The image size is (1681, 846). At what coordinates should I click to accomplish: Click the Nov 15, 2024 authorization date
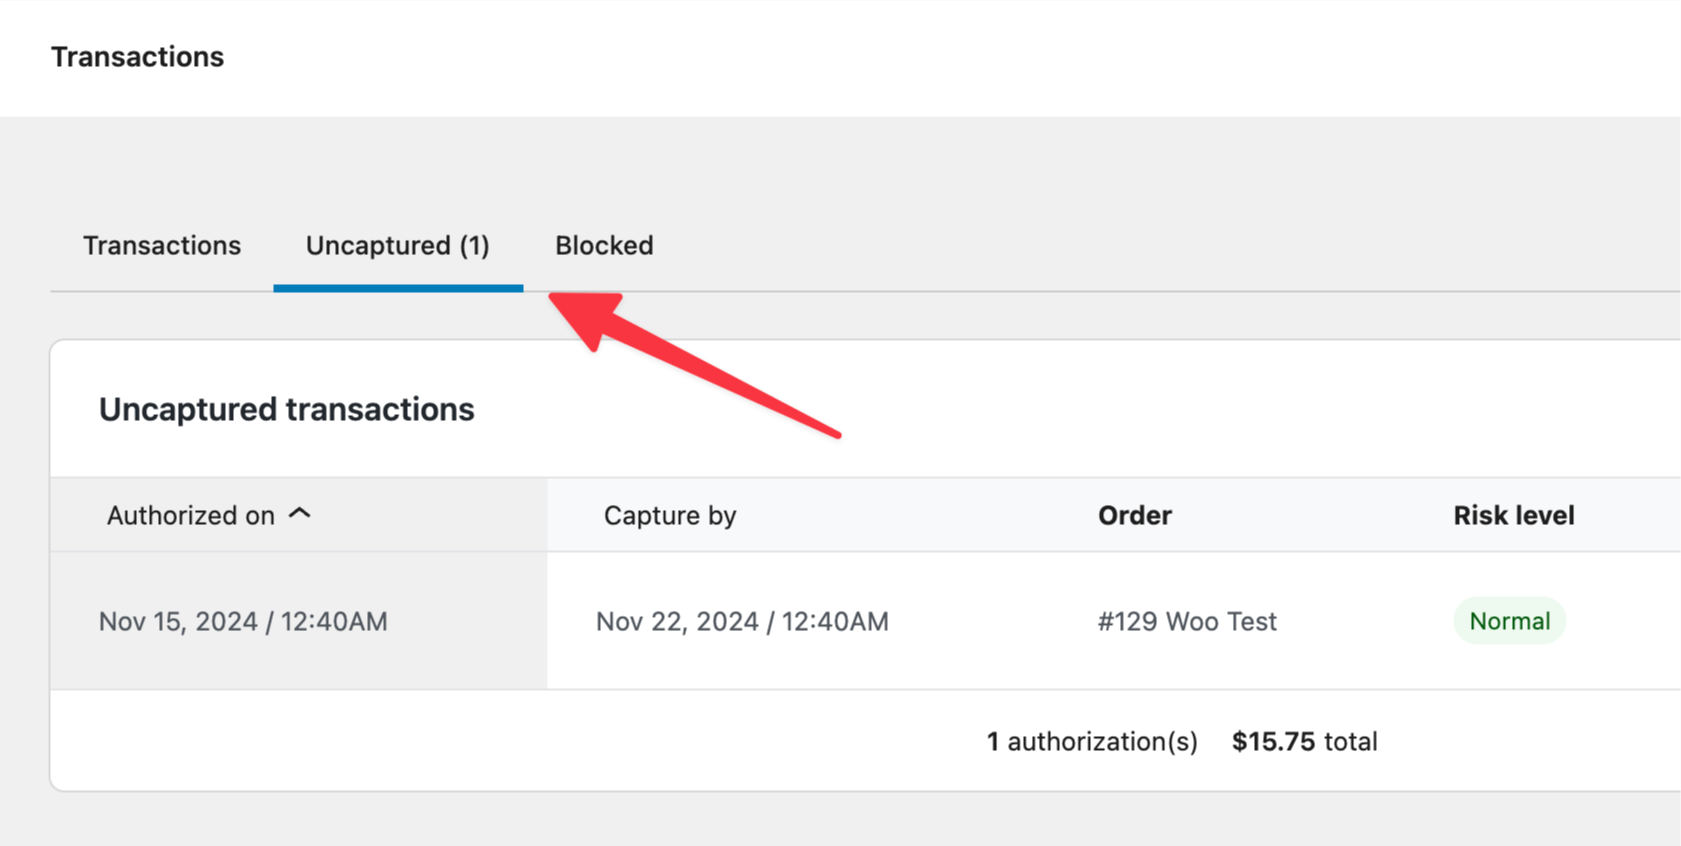click(x=242, y=621)
